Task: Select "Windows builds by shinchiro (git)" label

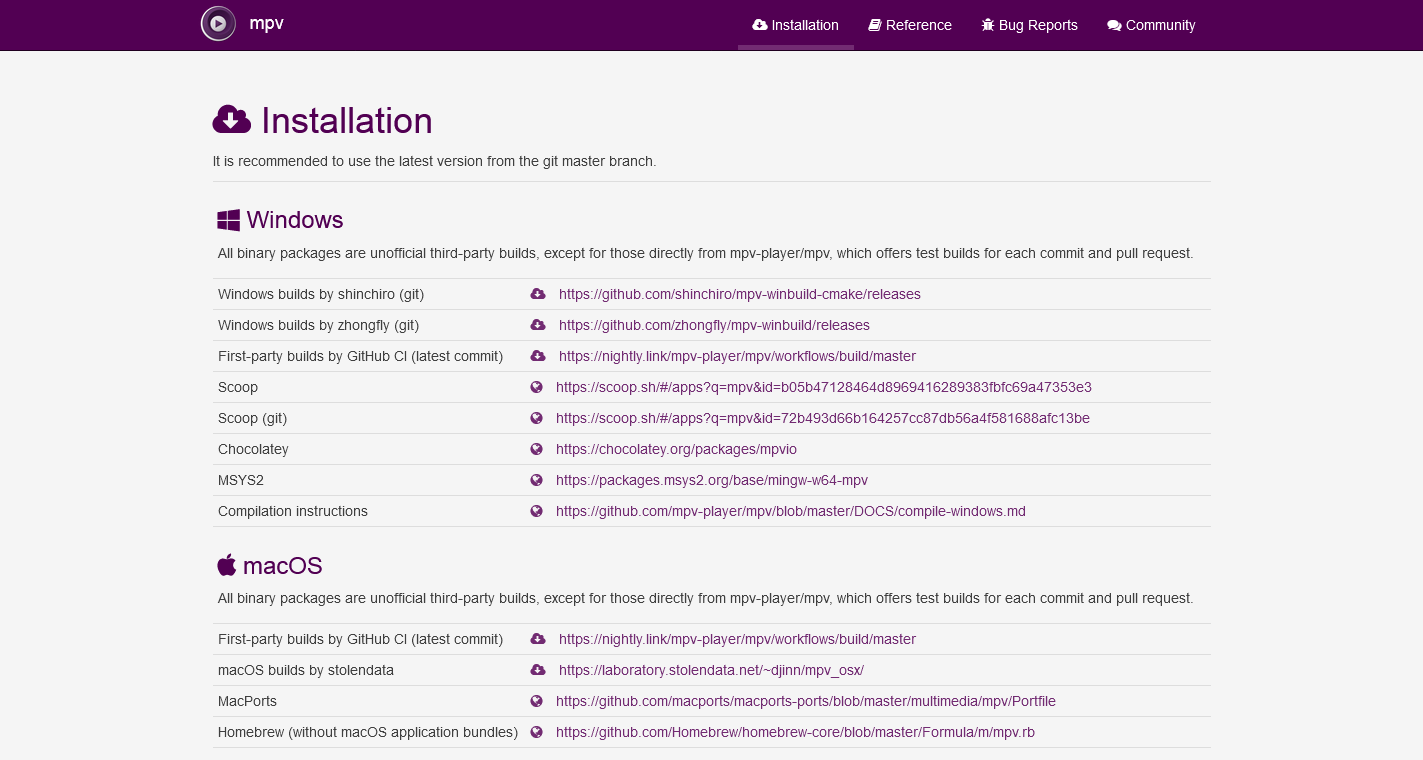Action: click(321, 294)
